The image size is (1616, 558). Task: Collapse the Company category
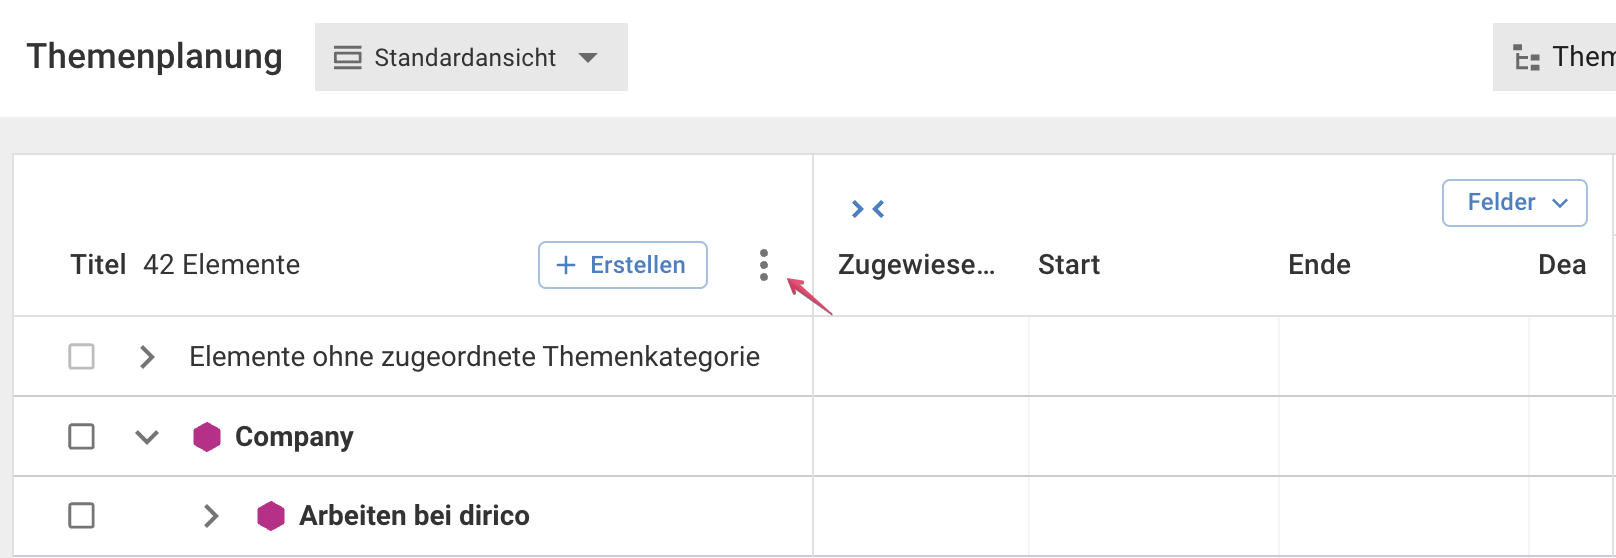147,437
